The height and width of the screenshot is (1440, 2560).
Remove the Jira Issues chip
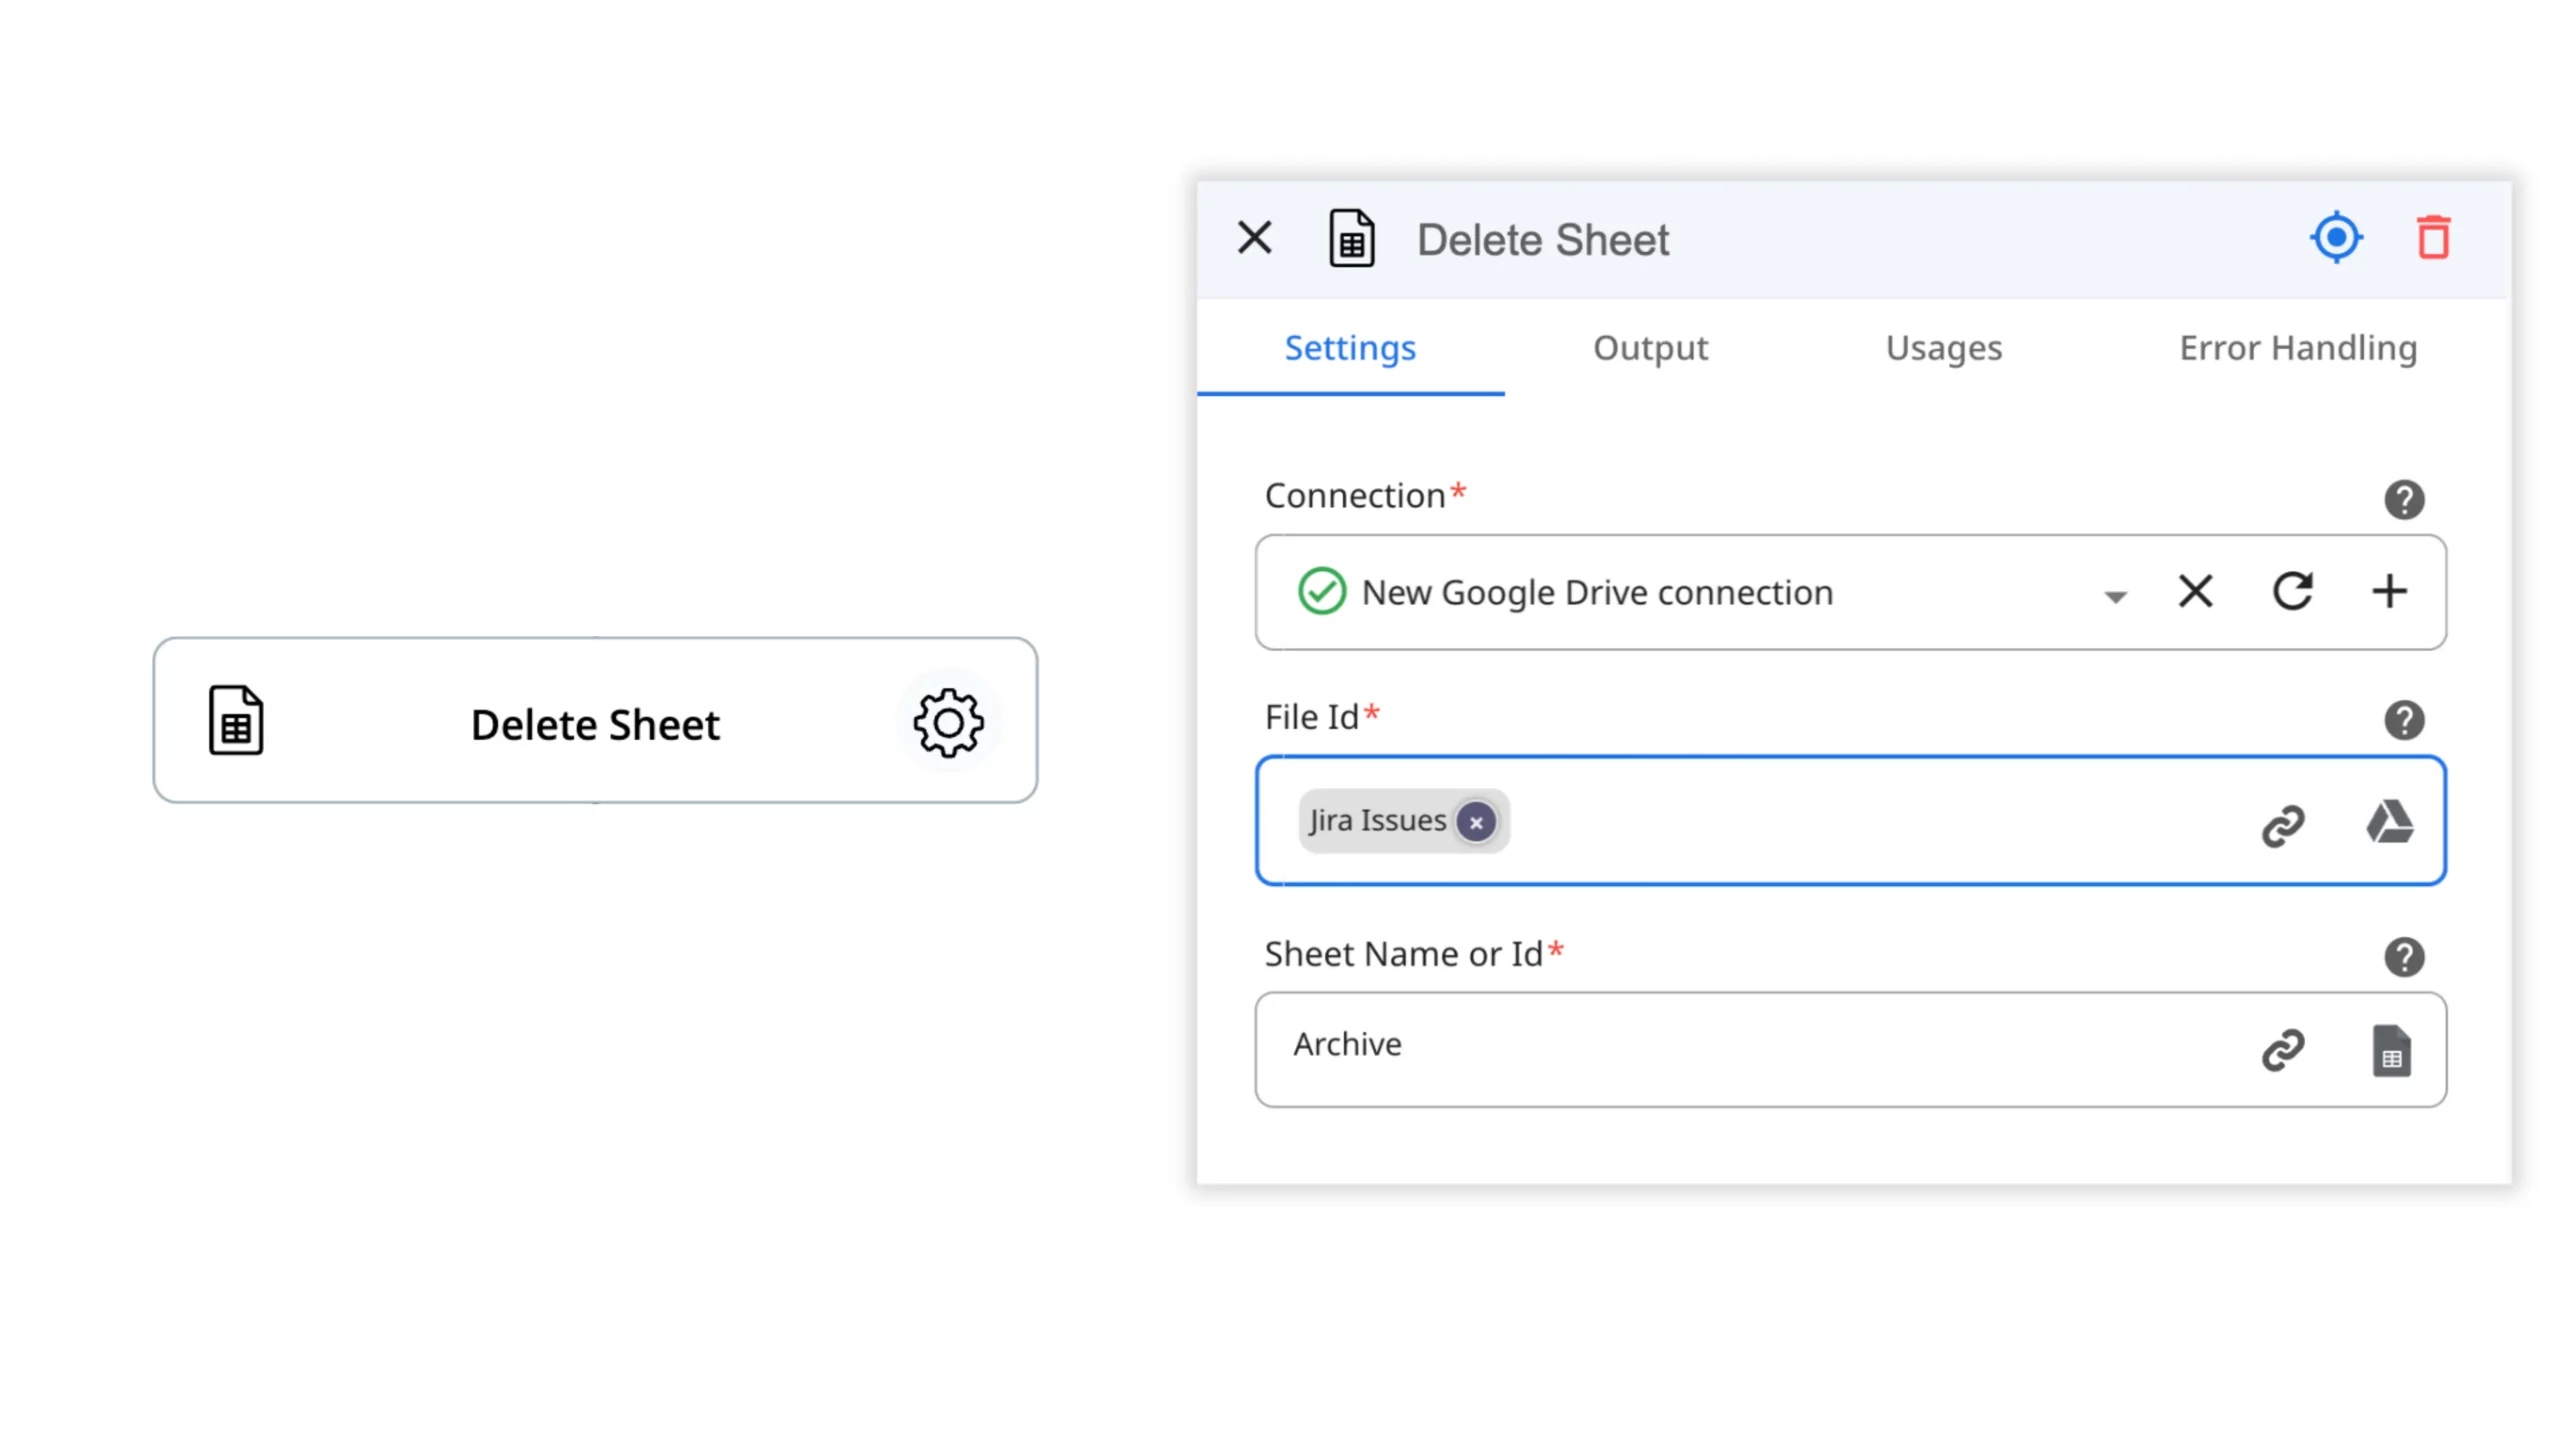(1475, 822)
